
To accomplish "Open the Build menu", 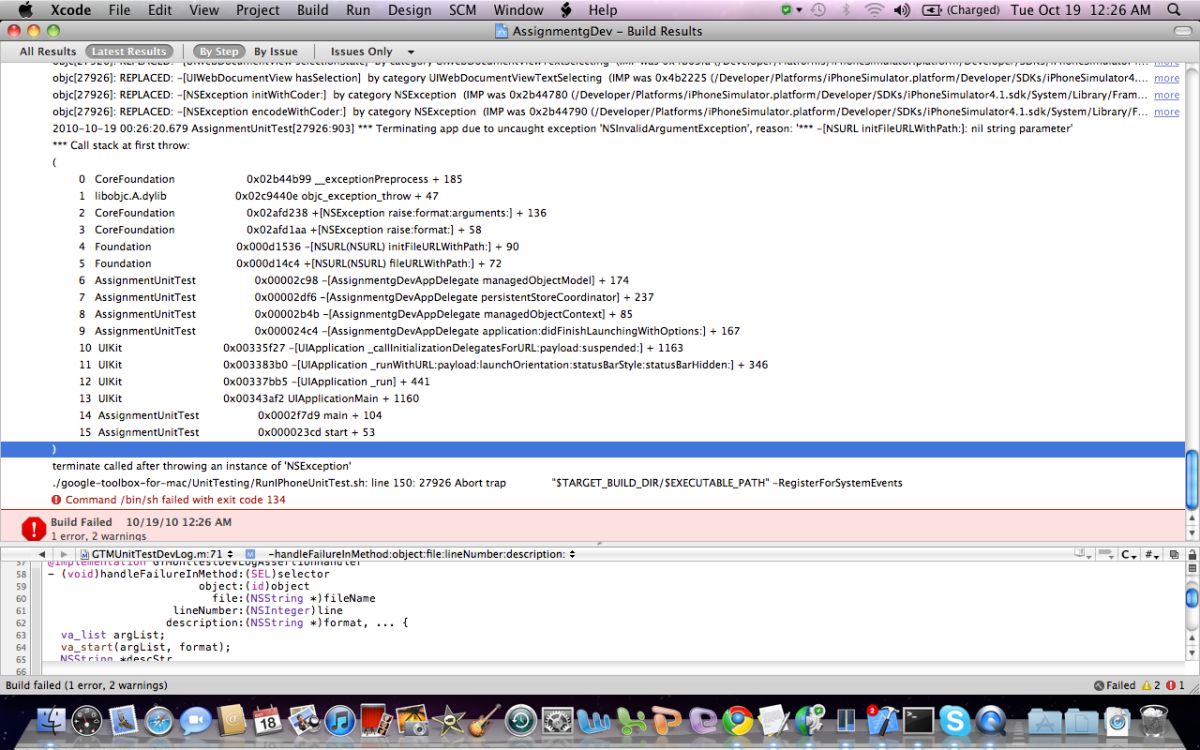I will 313,10.
